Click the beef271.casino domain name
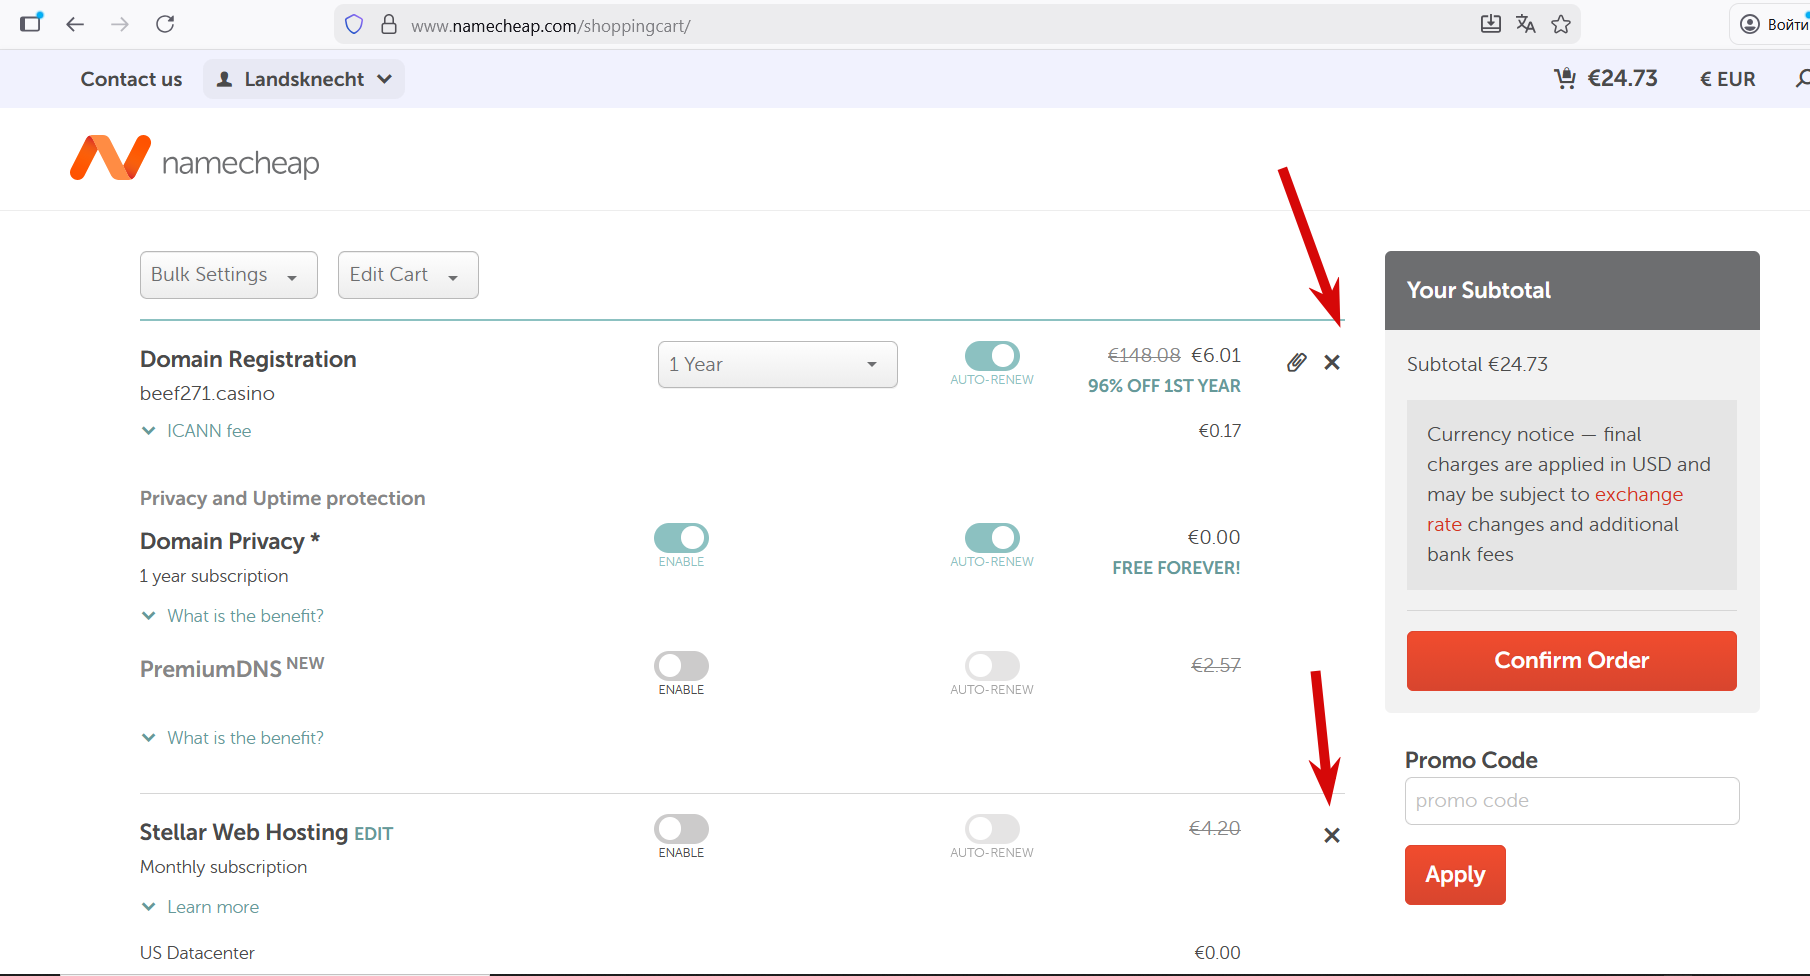The width and height of the screenshot is (1810, 976). point(207,393)
